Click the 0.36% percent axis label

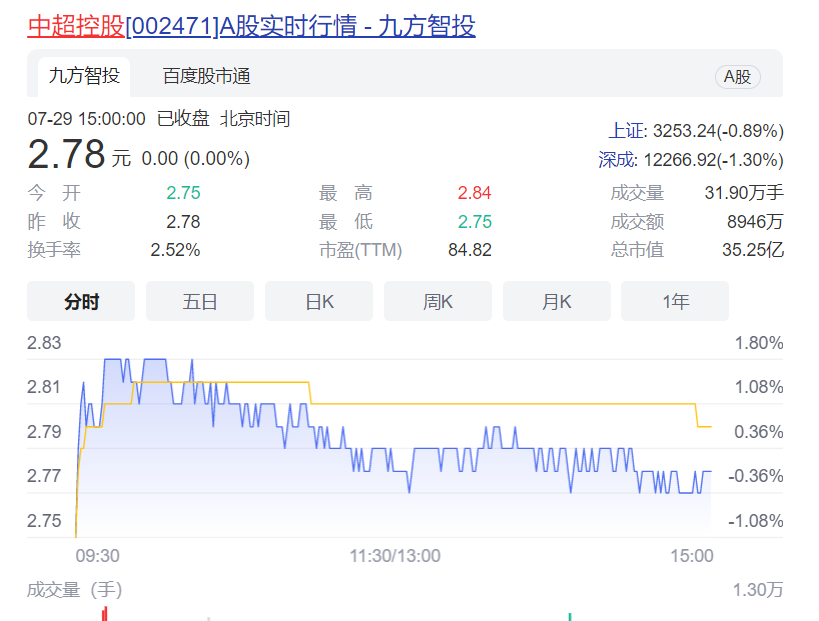tap(759, 432)
